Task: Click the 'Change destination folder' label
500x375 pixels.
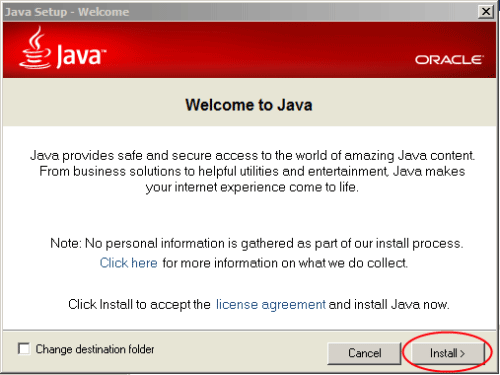Action: coord(95,349)
